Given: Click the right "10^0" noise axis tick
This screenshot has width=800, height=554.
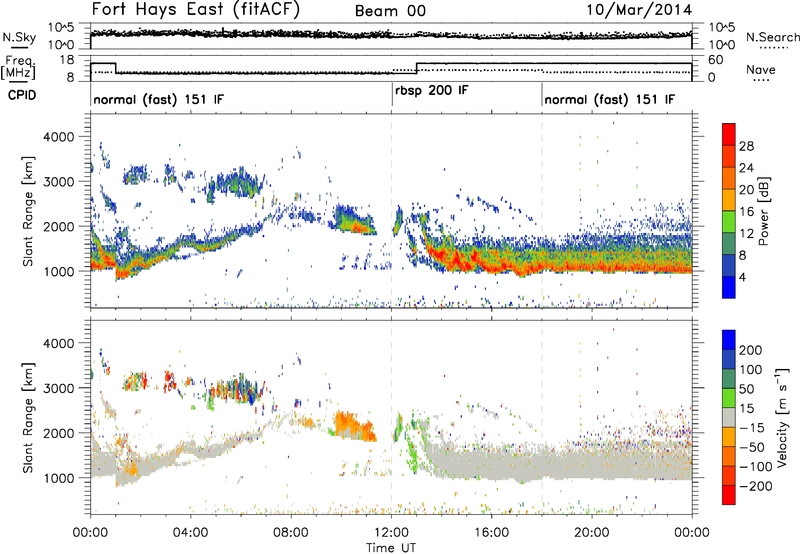Looking at the screenshot, I should [x=721, y=45].
